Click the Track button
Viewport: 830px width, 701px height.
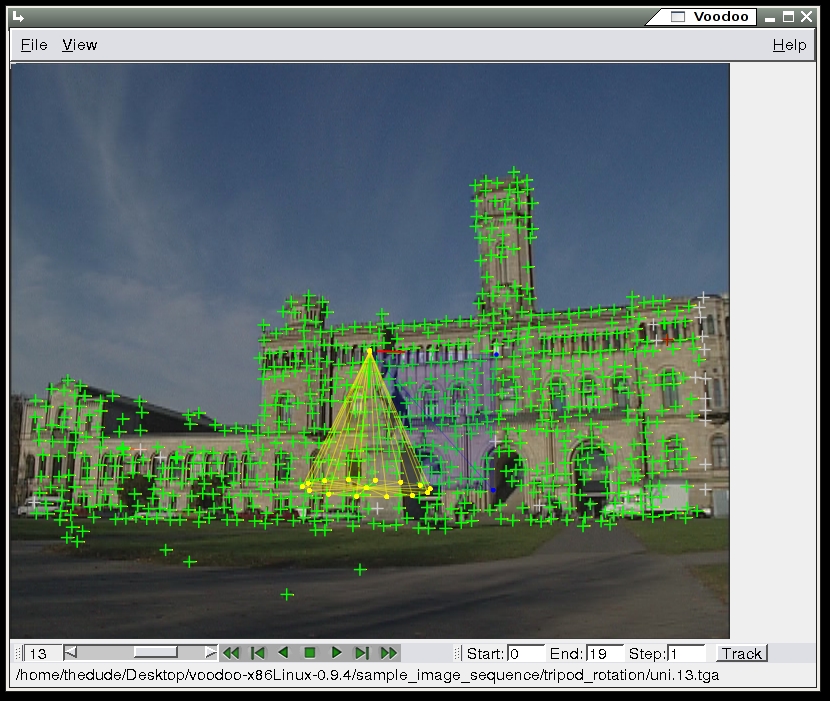(741, 654)
